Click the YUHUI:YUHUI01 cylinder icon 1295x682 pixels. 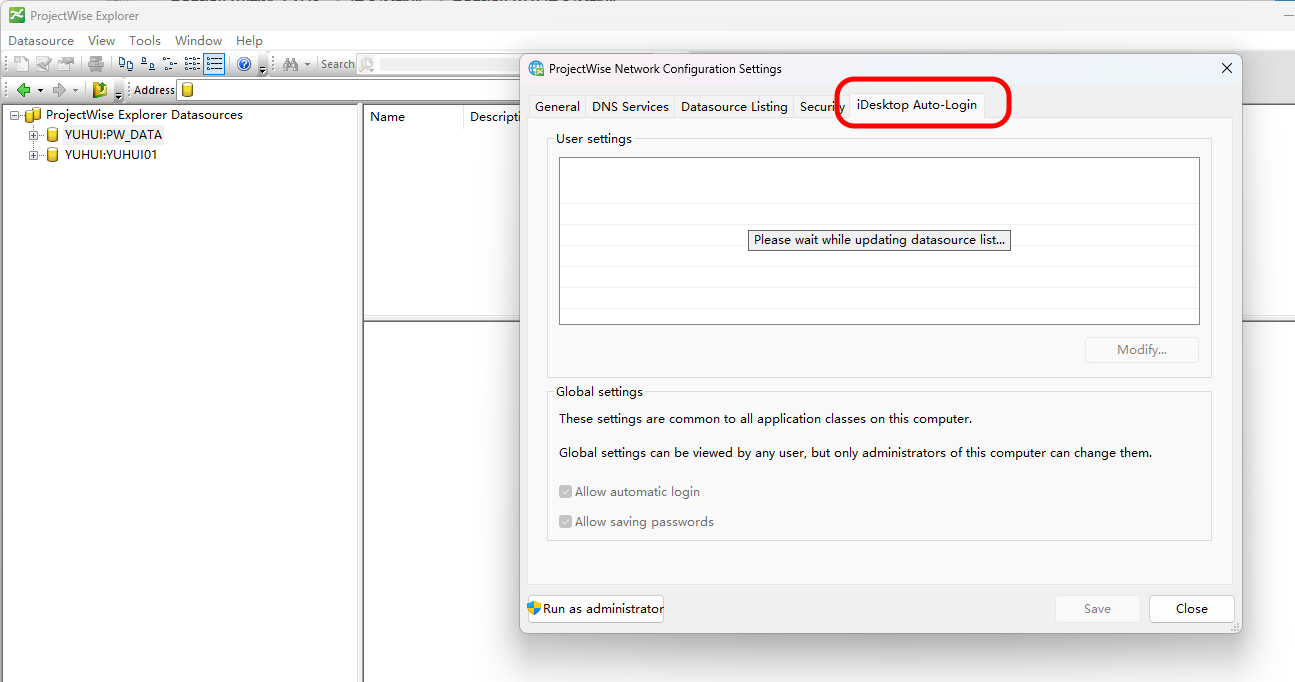[x=53, y=154]
